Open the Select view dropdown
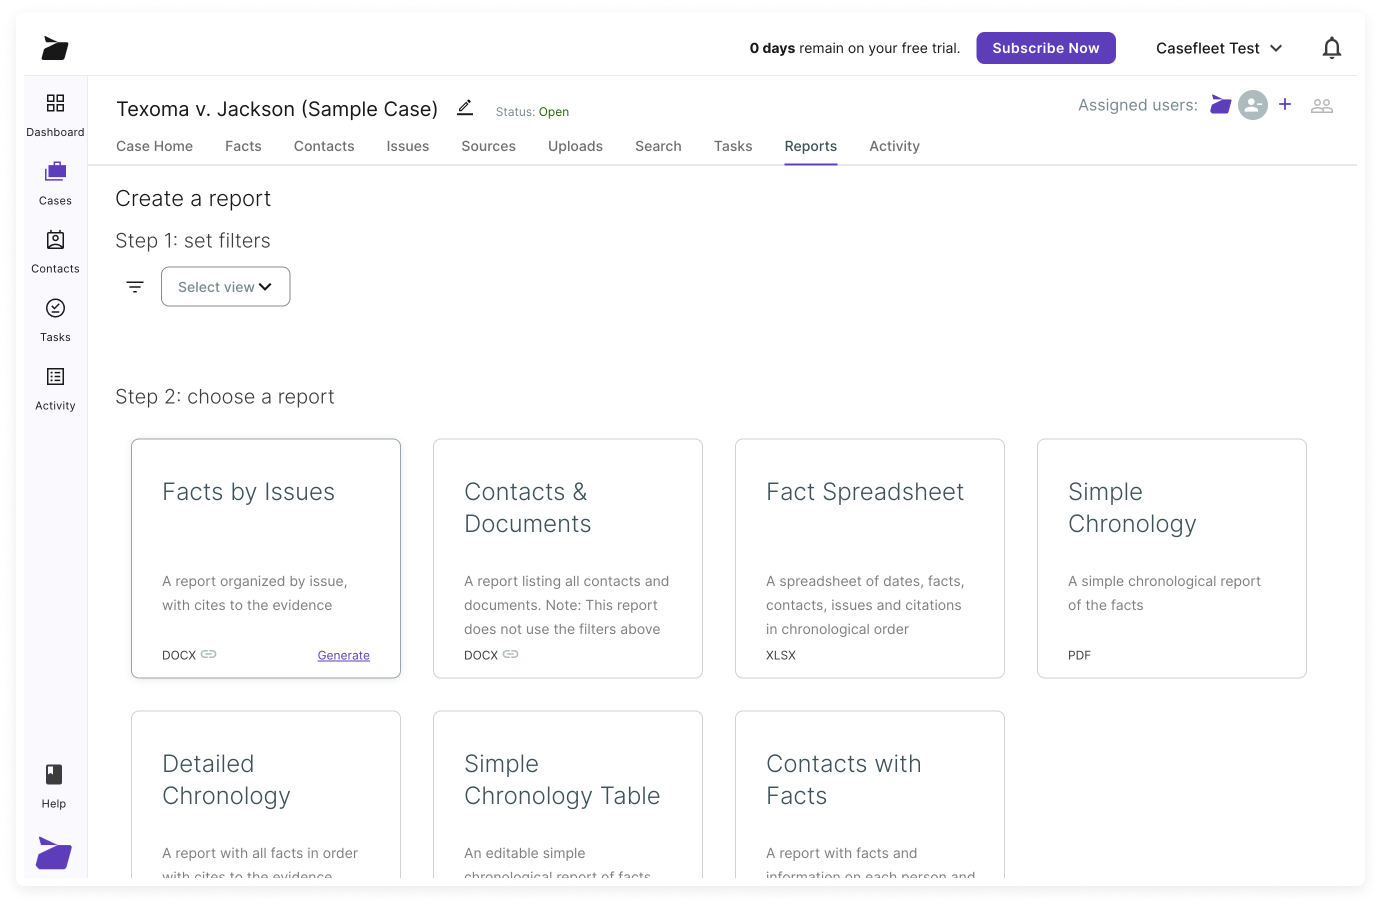 (225, 286)
